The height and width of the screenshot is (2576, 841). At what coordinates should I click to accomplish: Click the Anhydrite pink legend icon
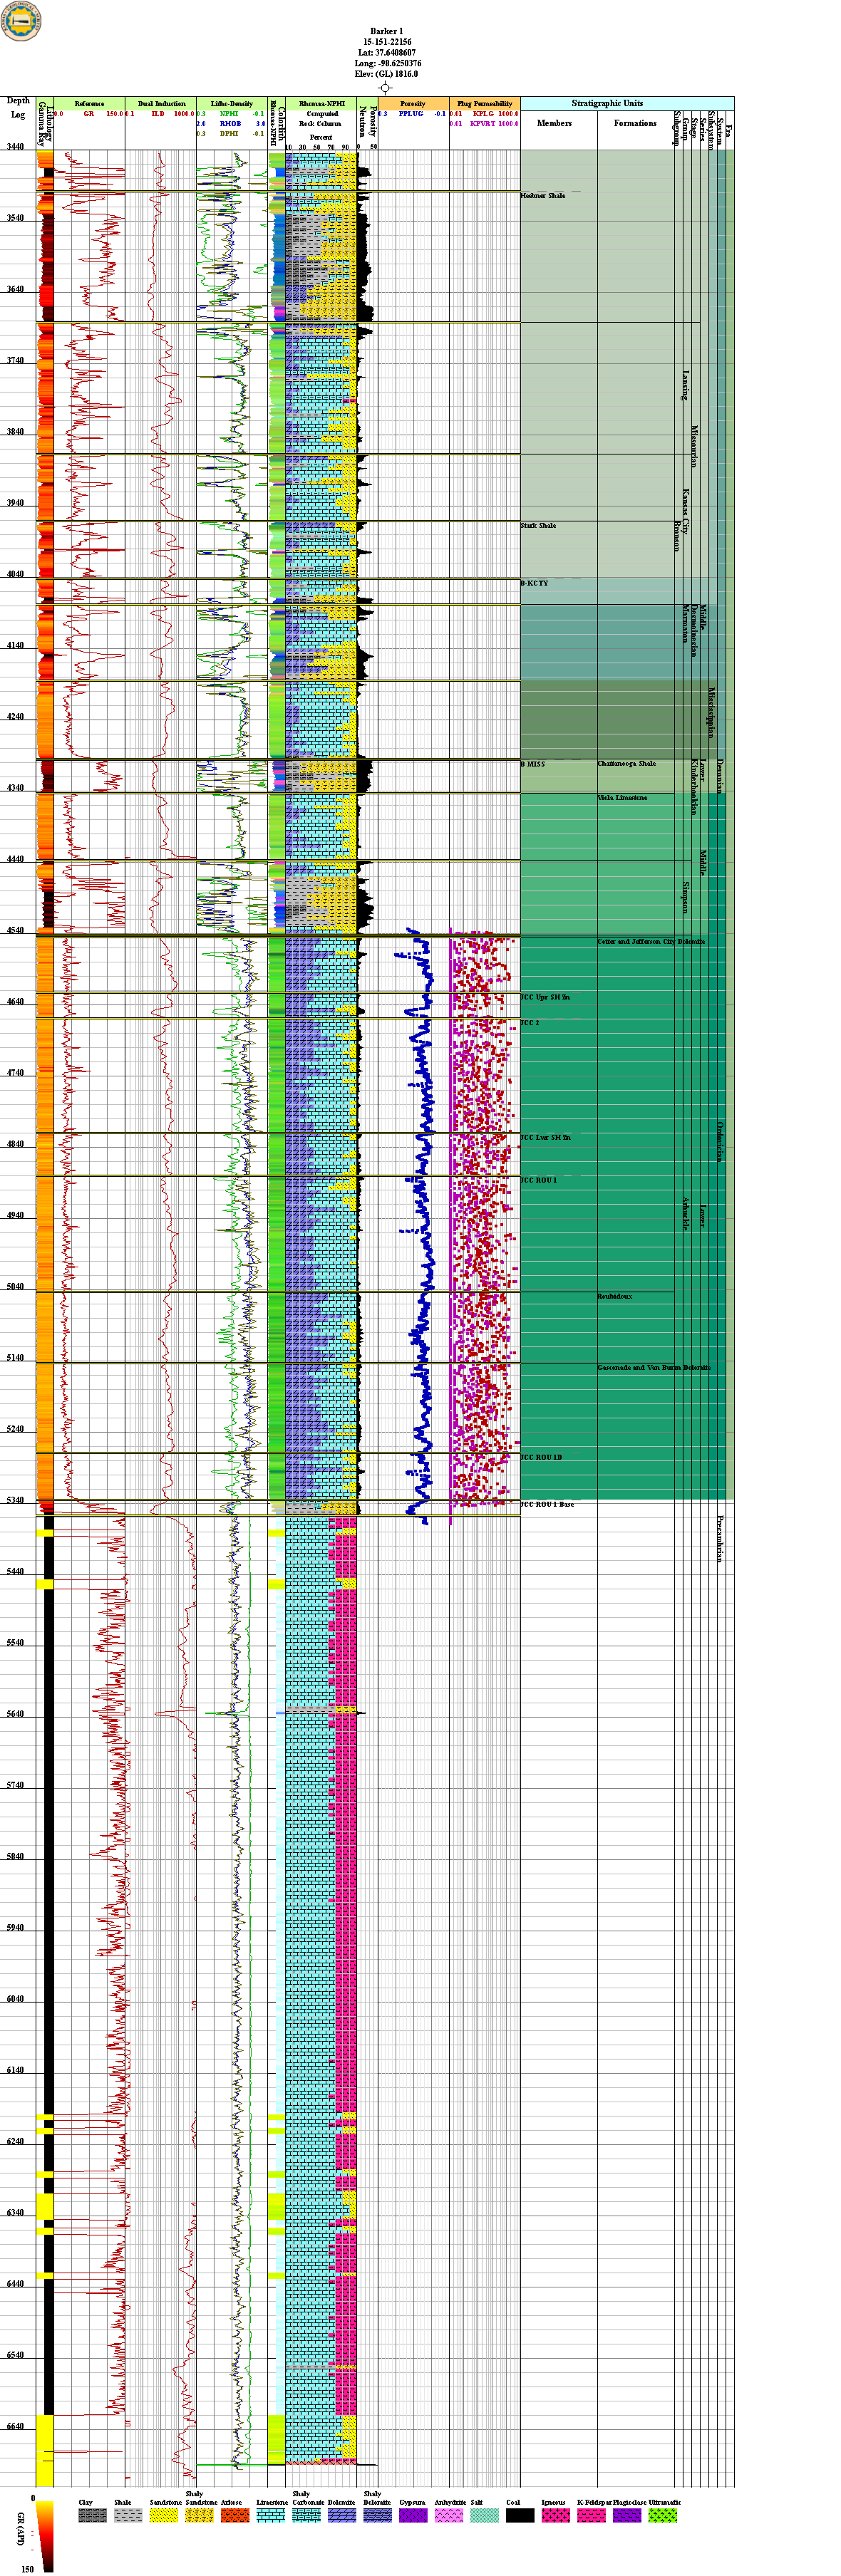click(x=449, y=2515)
